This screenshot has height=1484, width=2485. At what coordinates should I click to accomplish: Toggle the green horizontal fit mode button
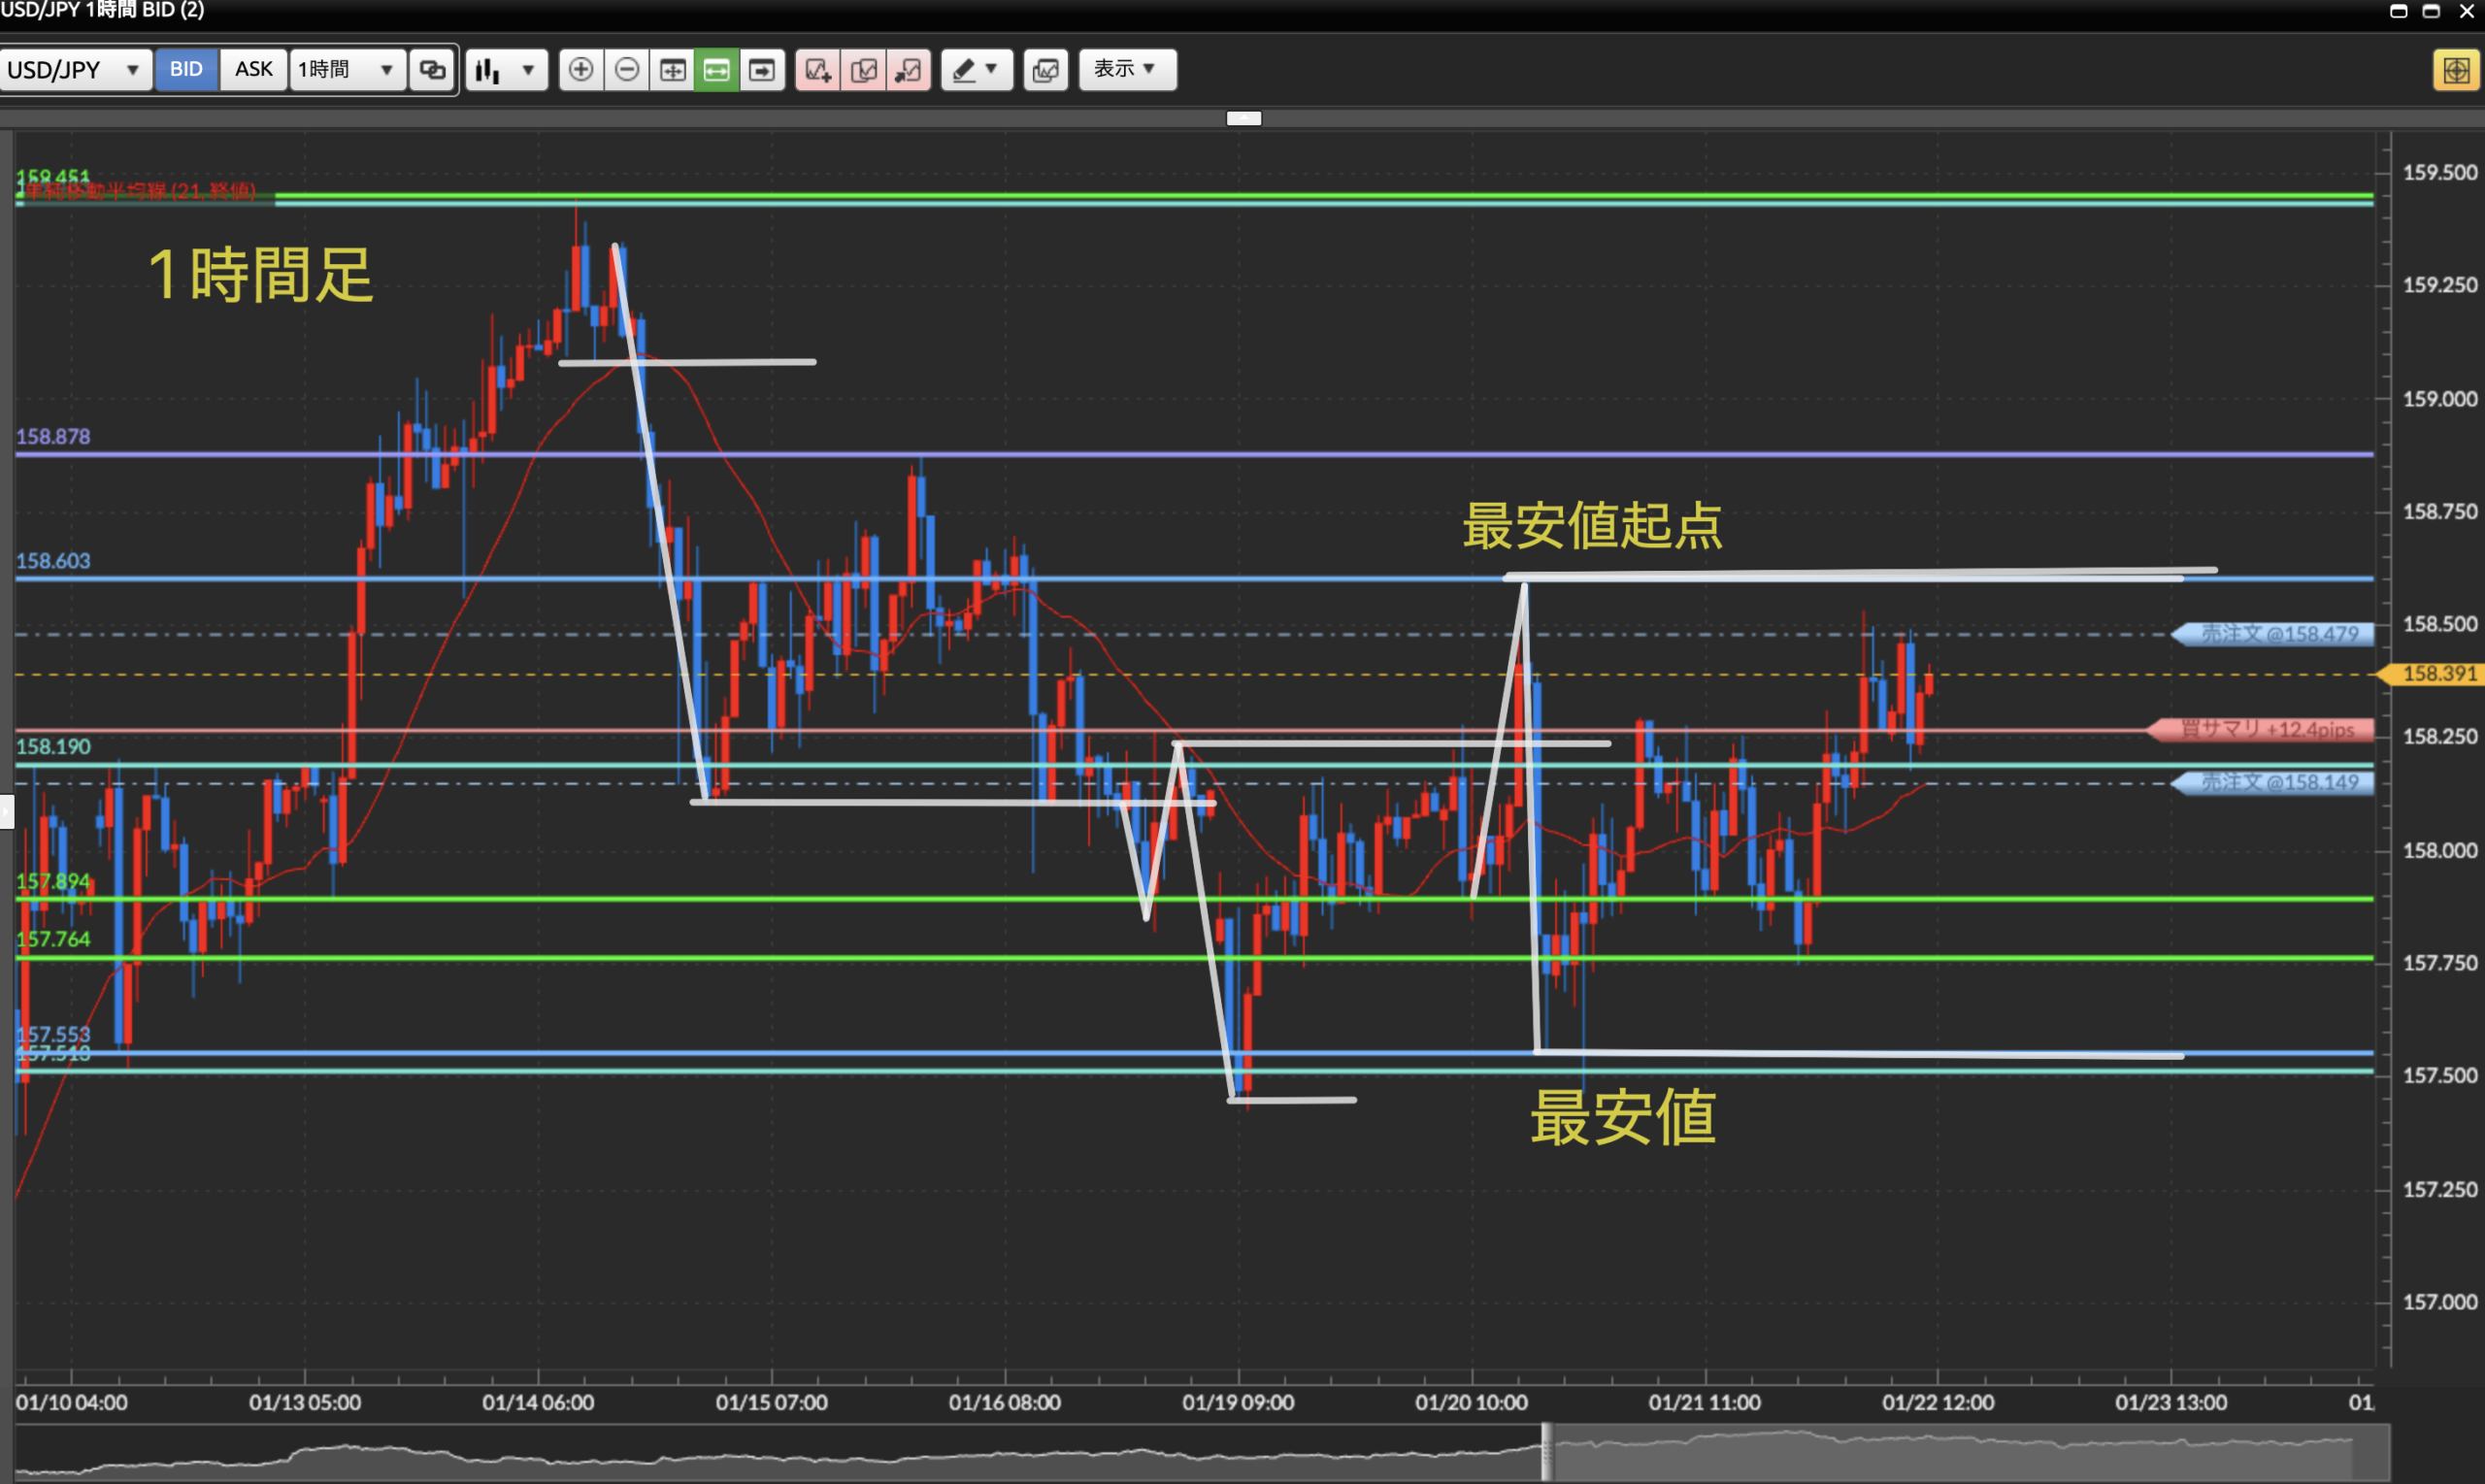coord(717,69)
